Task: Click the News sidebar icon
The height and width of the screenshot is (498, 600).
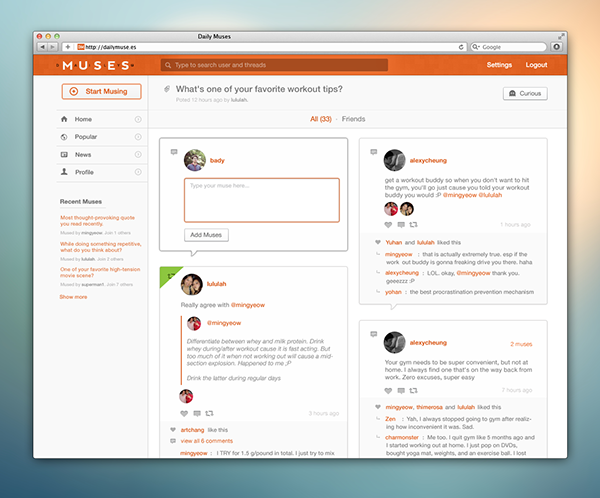Action: click(64, 155)
